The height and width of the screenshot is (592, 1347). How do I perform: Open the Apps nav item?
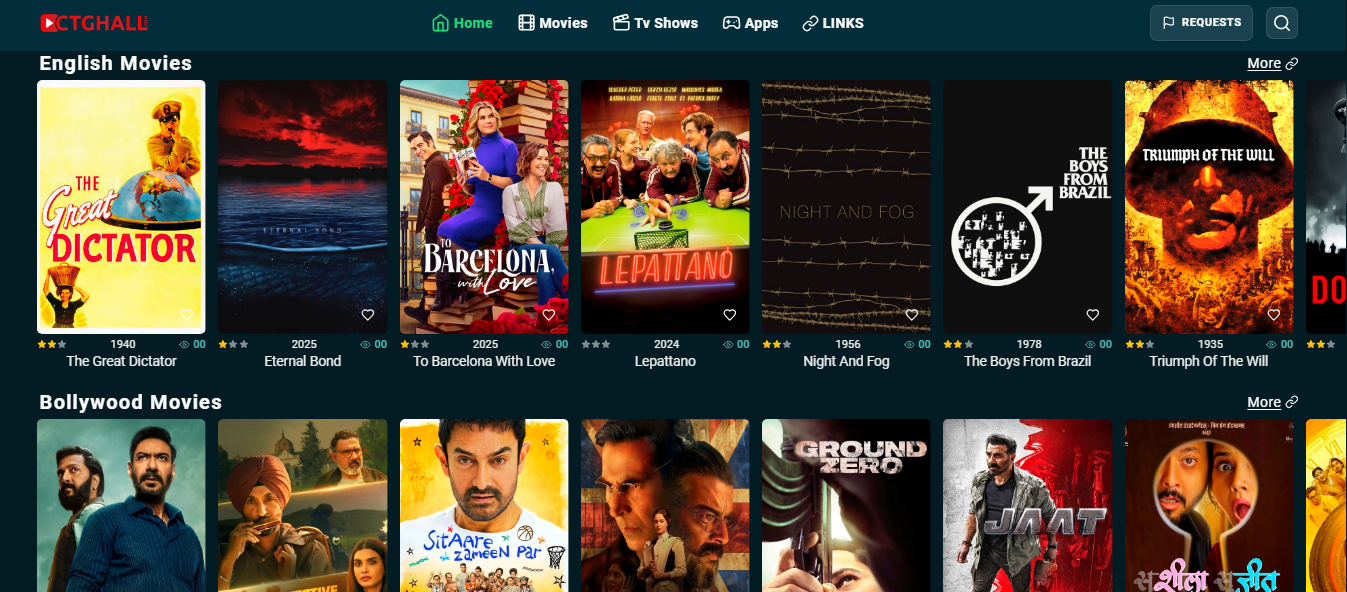click(750, 23)
